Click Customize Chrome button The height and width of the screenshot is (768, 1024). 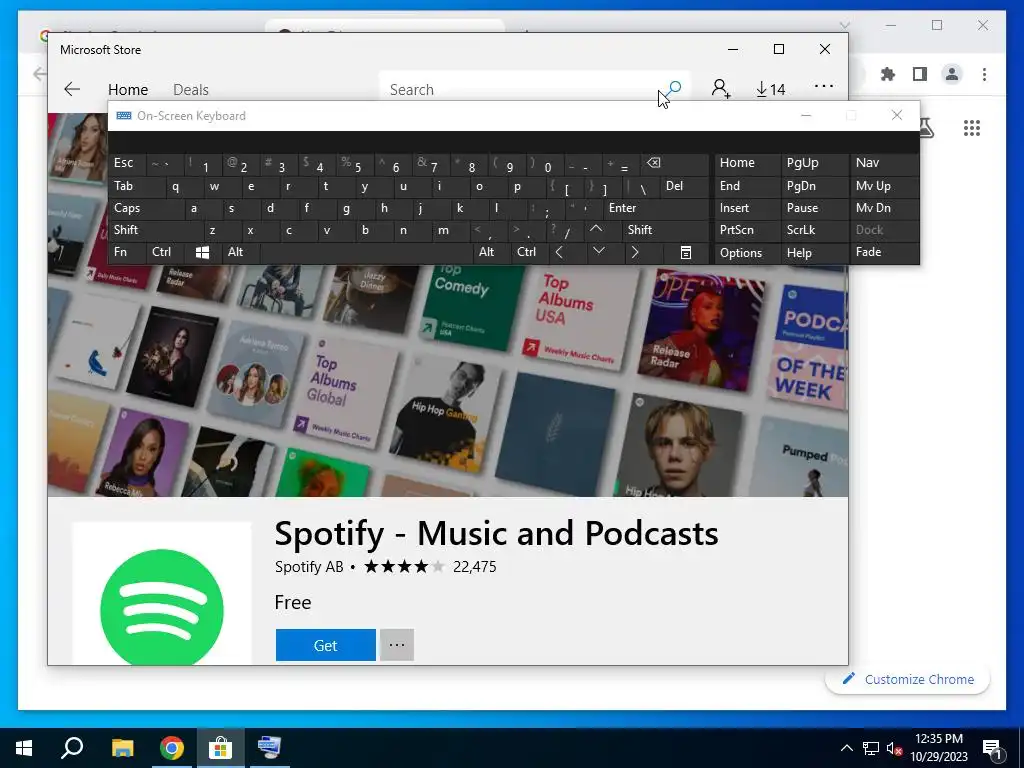pos(908,679)
